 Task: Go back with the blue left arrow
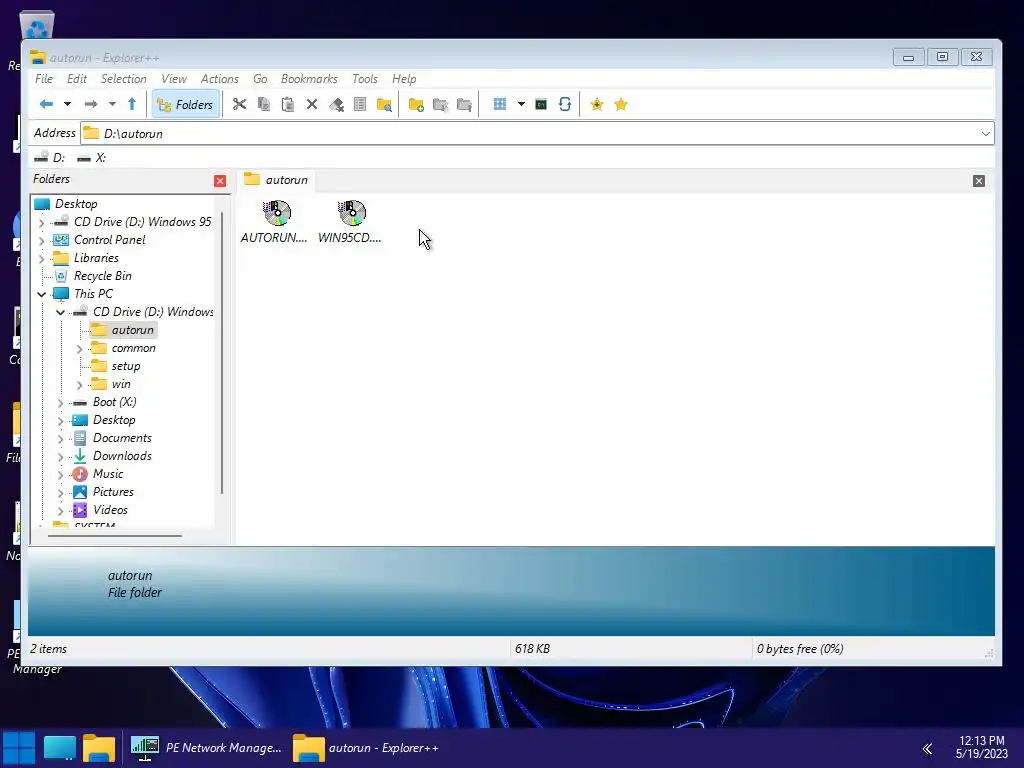[46, 104]
